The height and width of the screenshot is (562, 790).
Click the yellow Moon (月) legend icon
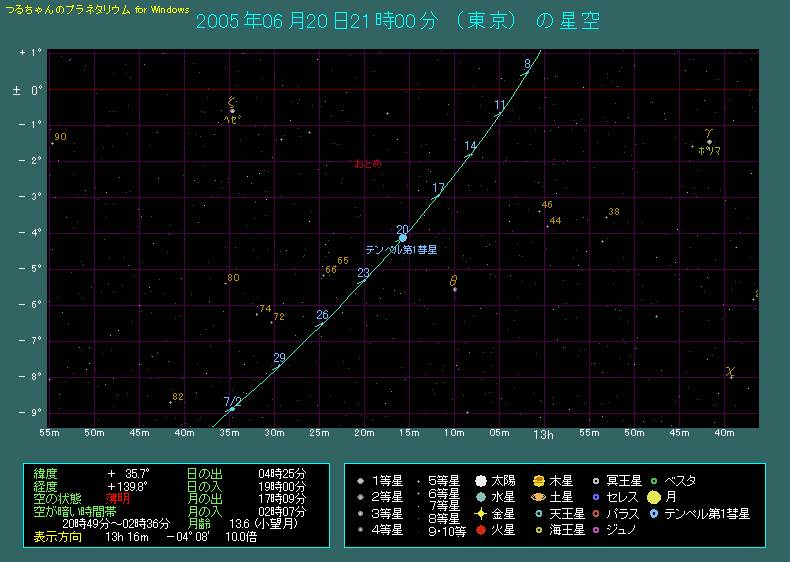click(x=654, y=496)
